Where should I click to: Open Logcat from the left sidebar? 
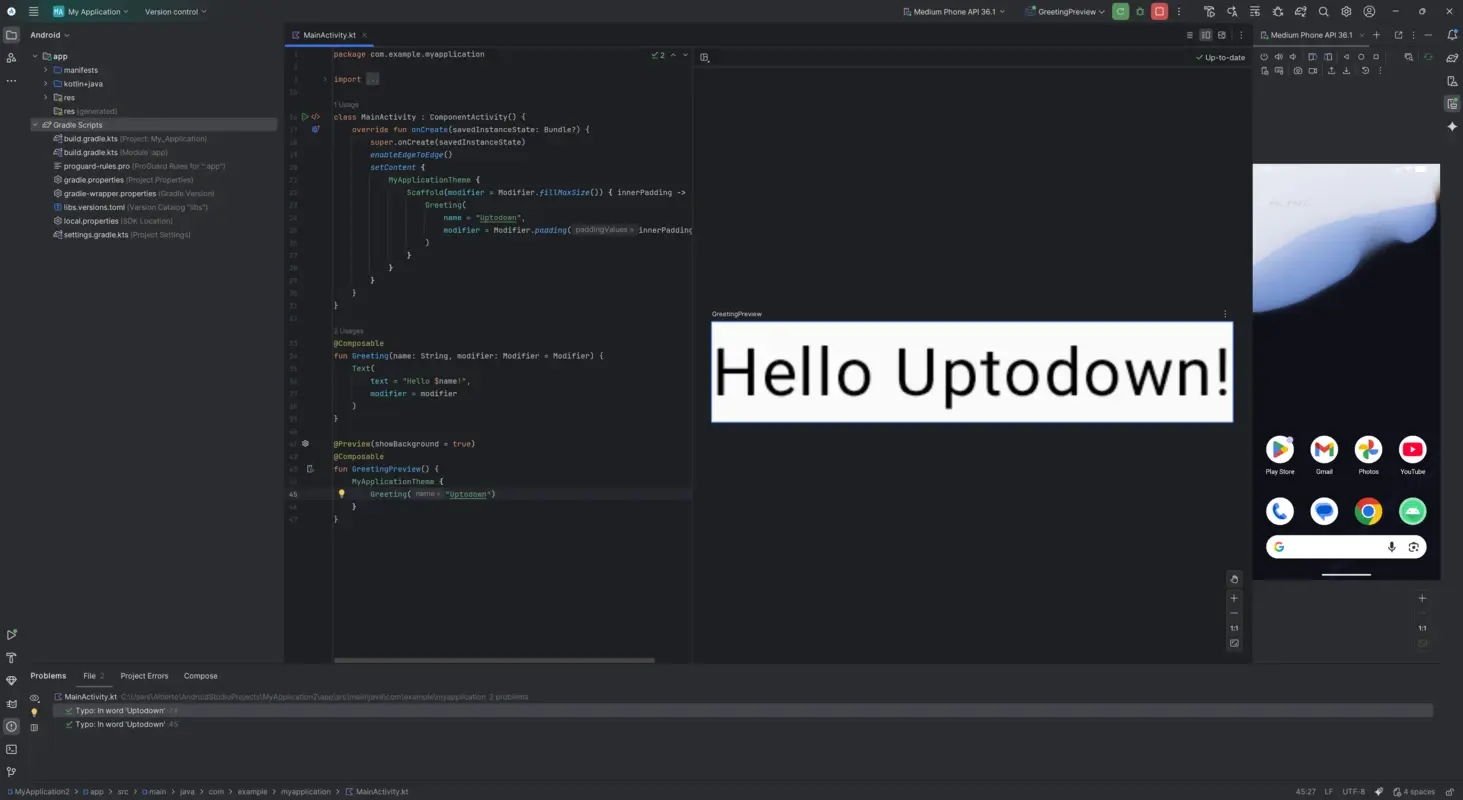coord(12,704)
